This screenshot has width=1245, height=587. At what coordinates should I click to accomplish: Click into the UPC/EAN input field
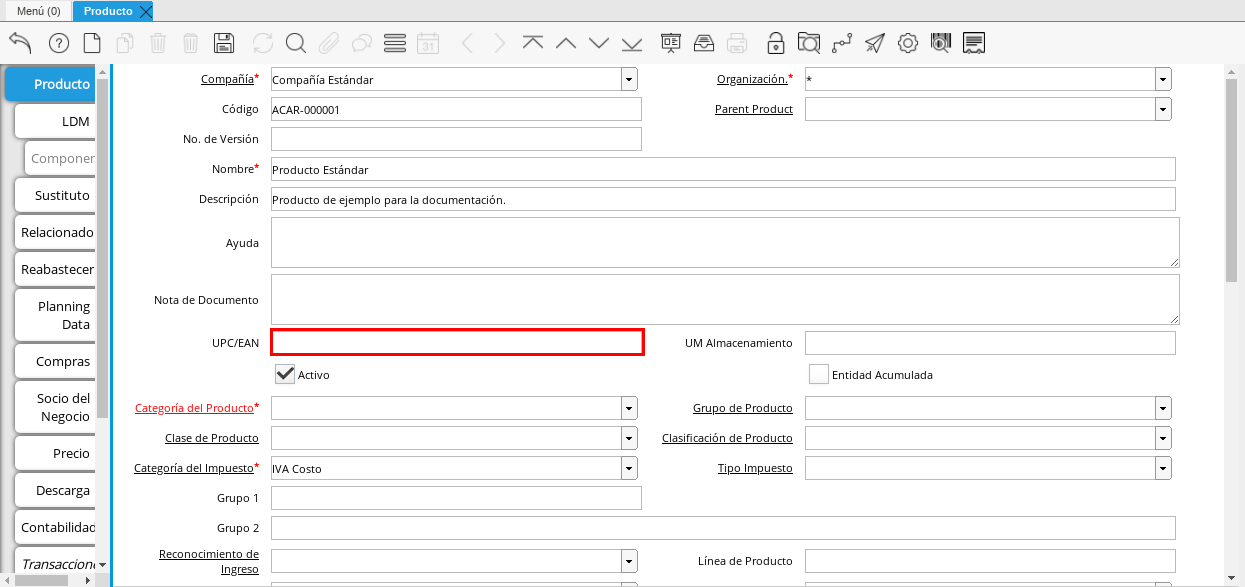click(457, 342)
